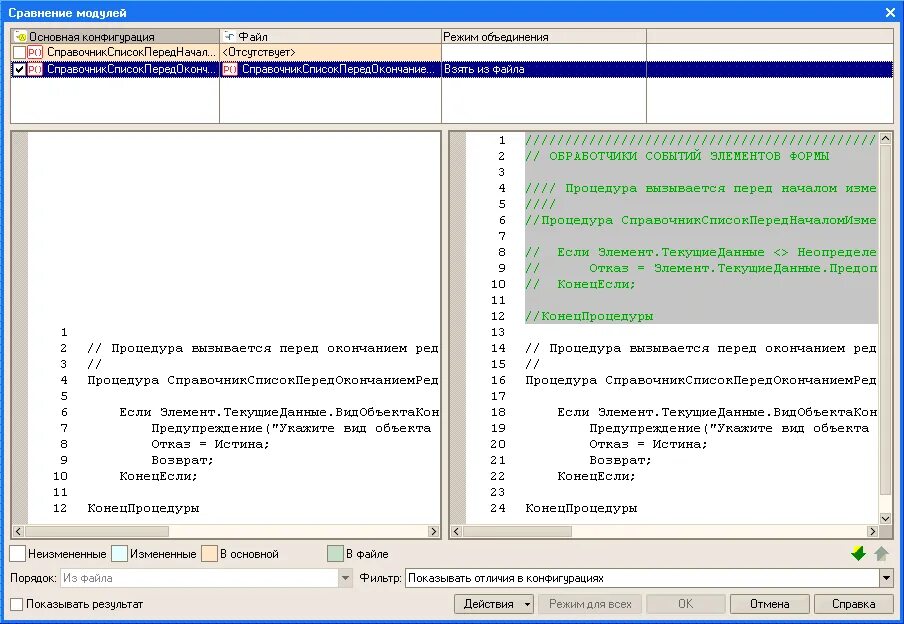Viewport: 904px width, 624px height.
Task: Click В основной legend color swatch
Action: click(209, 554)
